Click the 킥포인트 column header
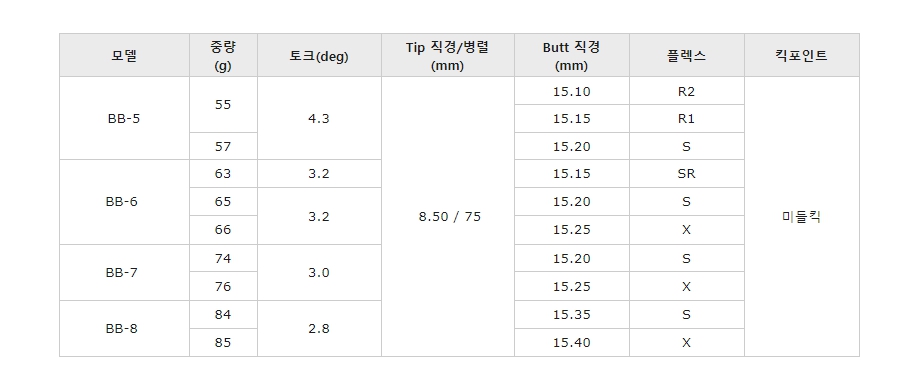The image size is (902, 389). tap(802, 55)
